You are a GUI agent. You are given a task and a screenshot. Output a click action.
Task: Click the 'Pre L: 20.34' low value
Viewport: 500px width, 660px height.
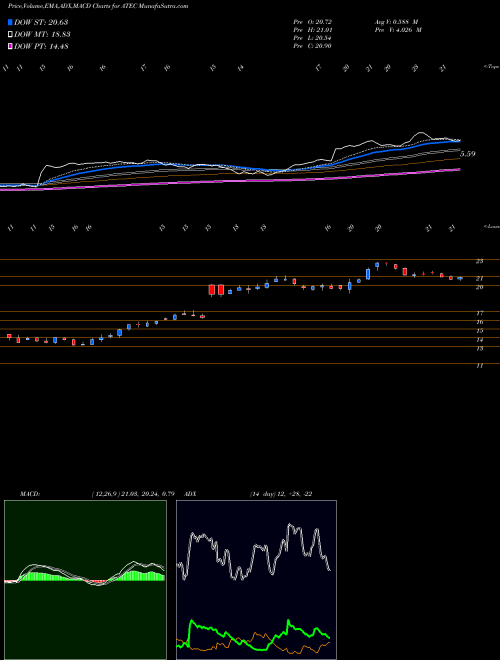(x=313, y=38)
